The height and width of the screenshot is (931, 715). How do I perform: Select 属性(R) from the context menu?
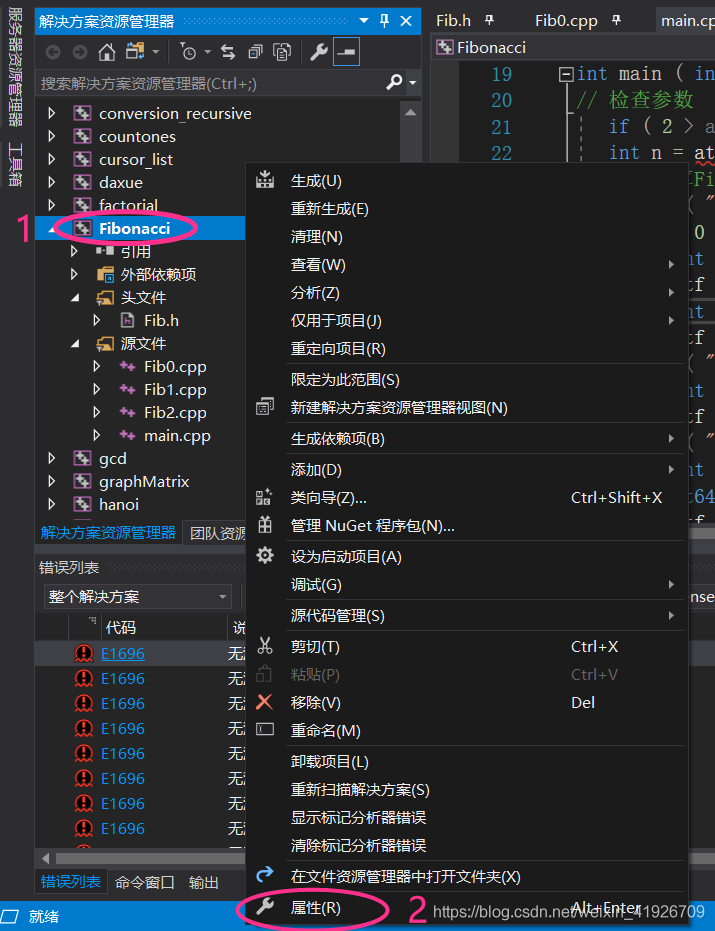315,908
